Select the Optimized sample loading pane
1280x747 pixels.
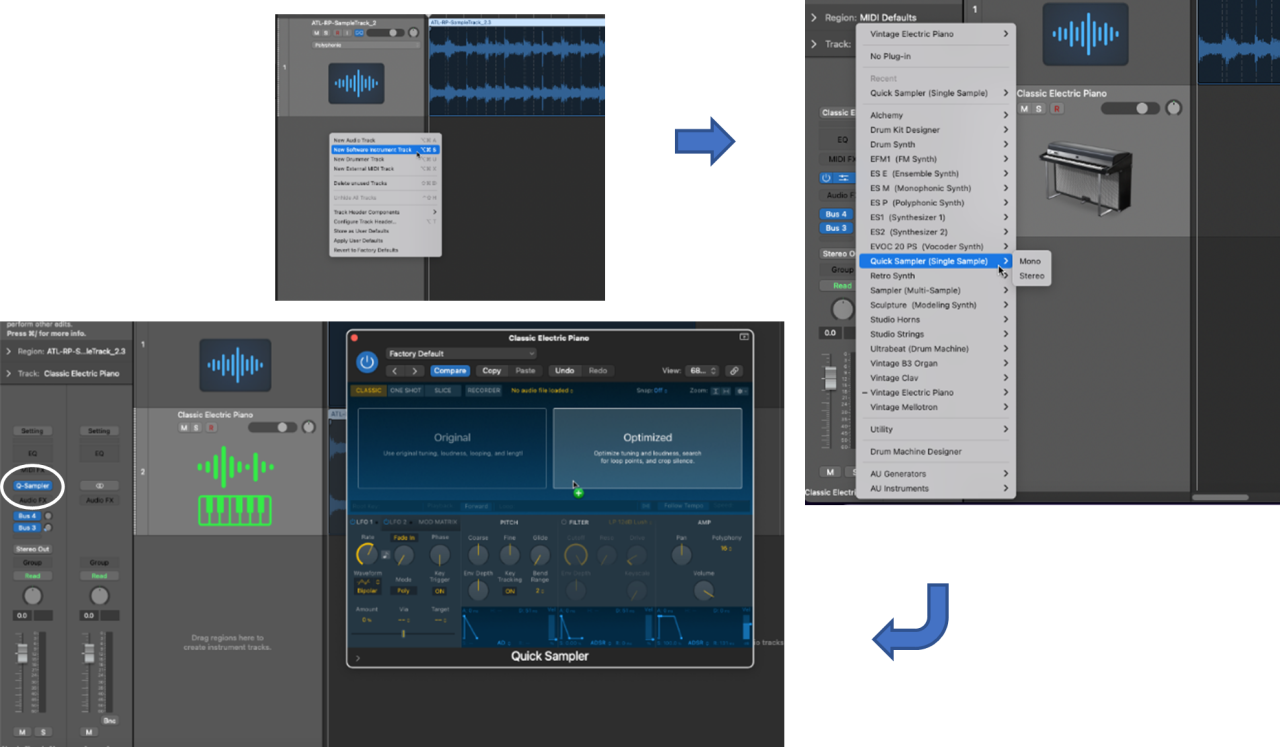[x=647, y=450]
